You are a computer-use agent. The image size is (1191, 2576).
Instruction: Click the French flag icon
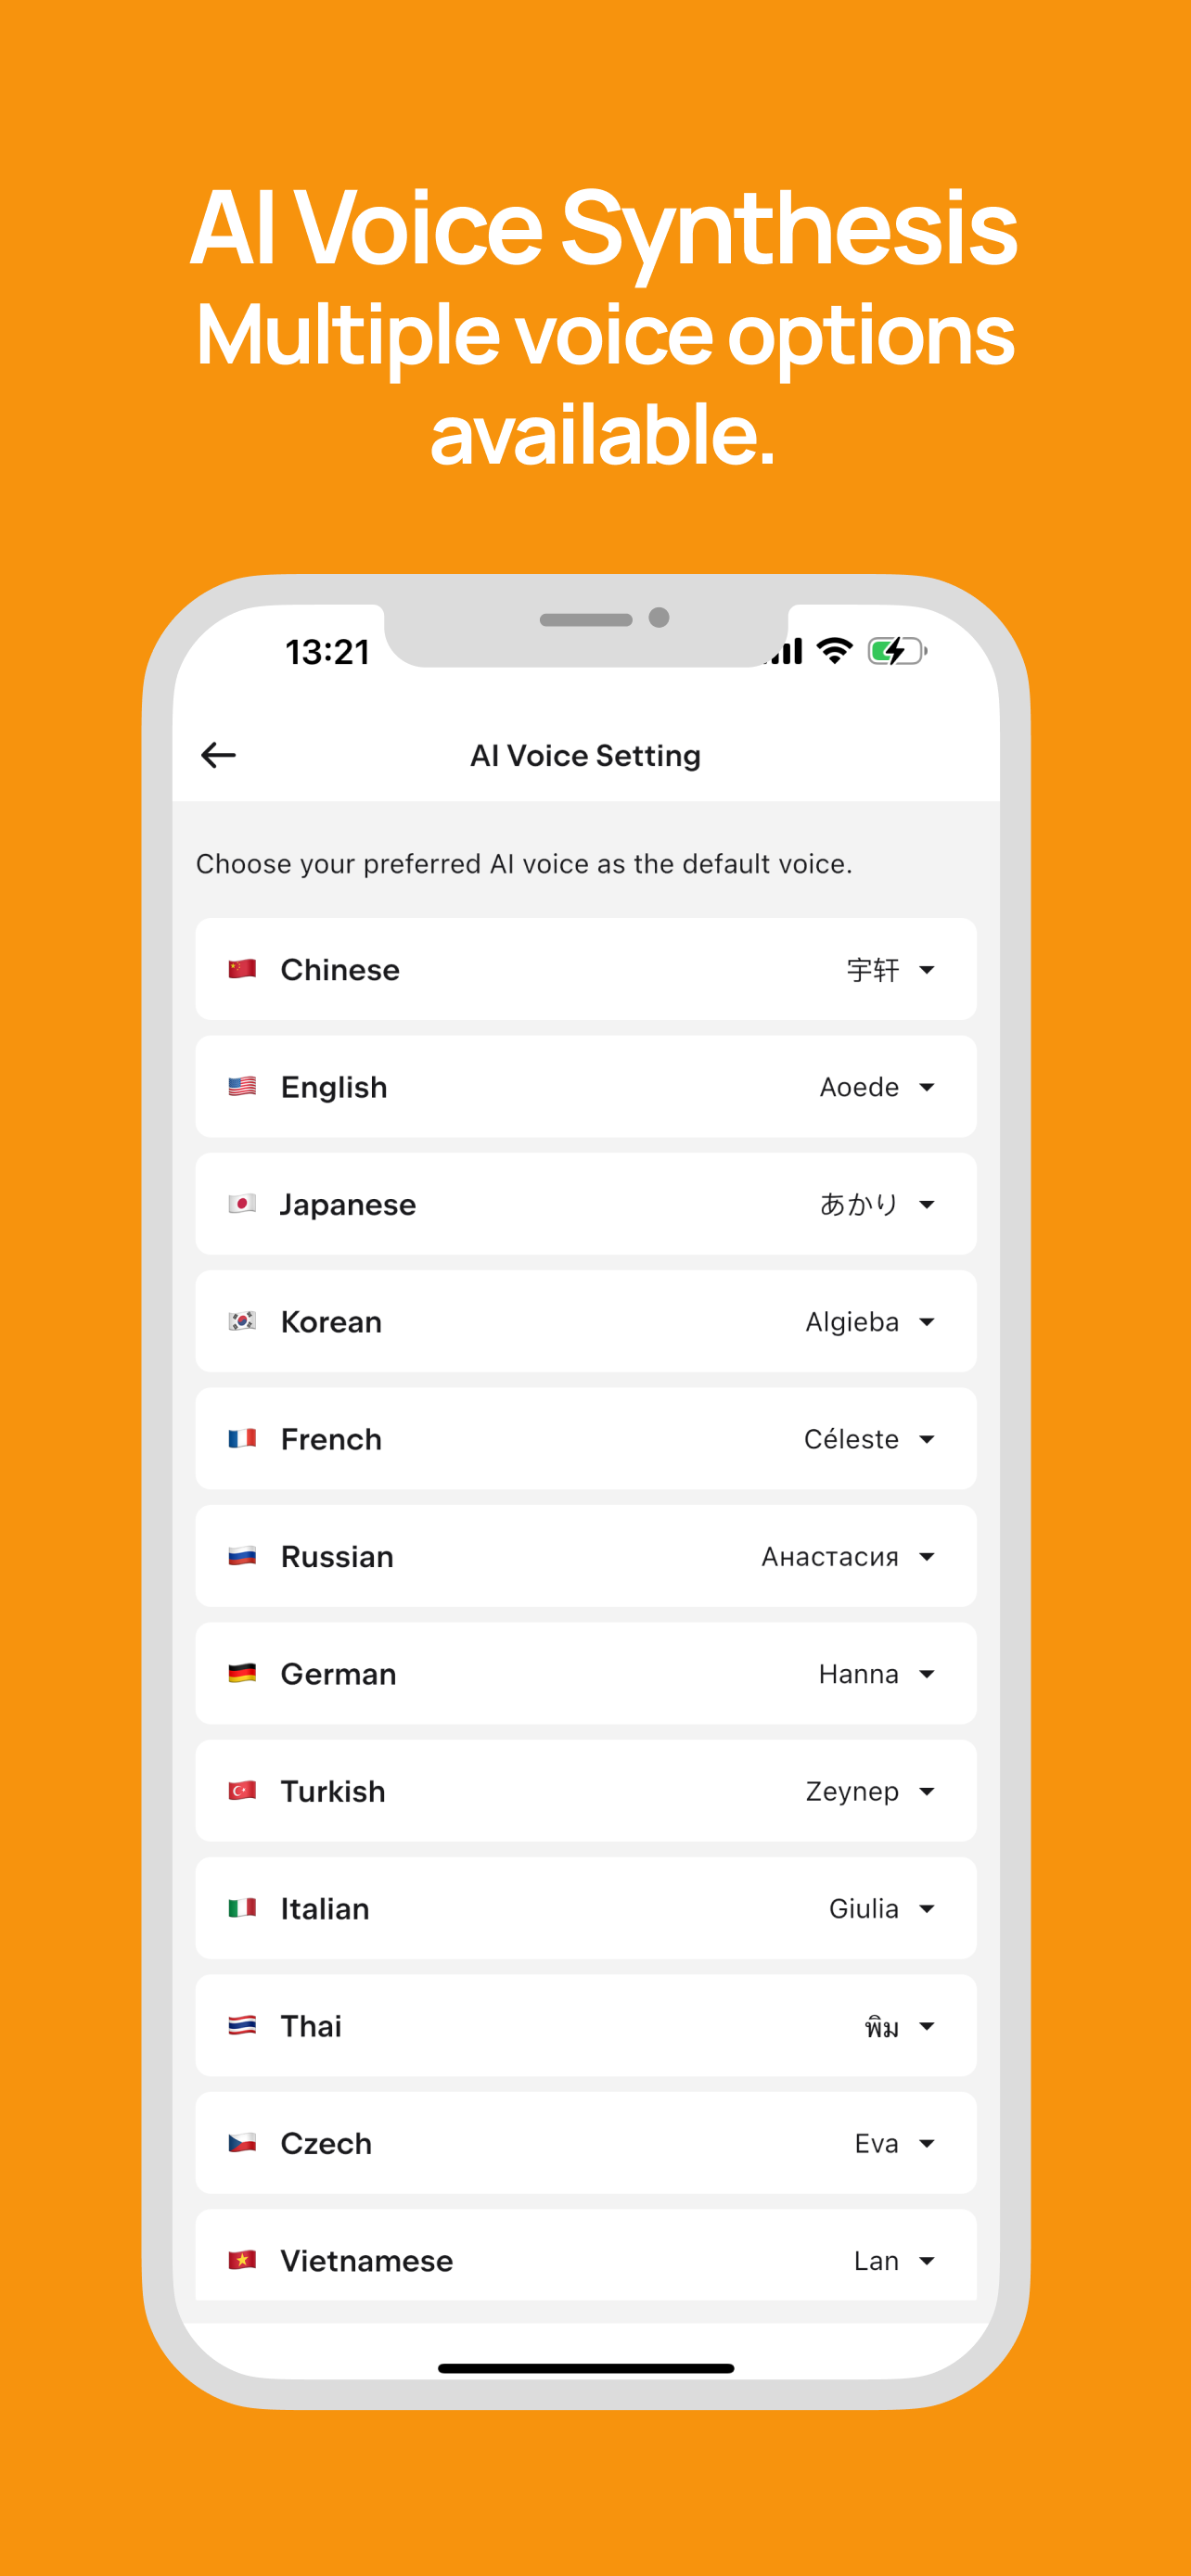pos(242,1439)
